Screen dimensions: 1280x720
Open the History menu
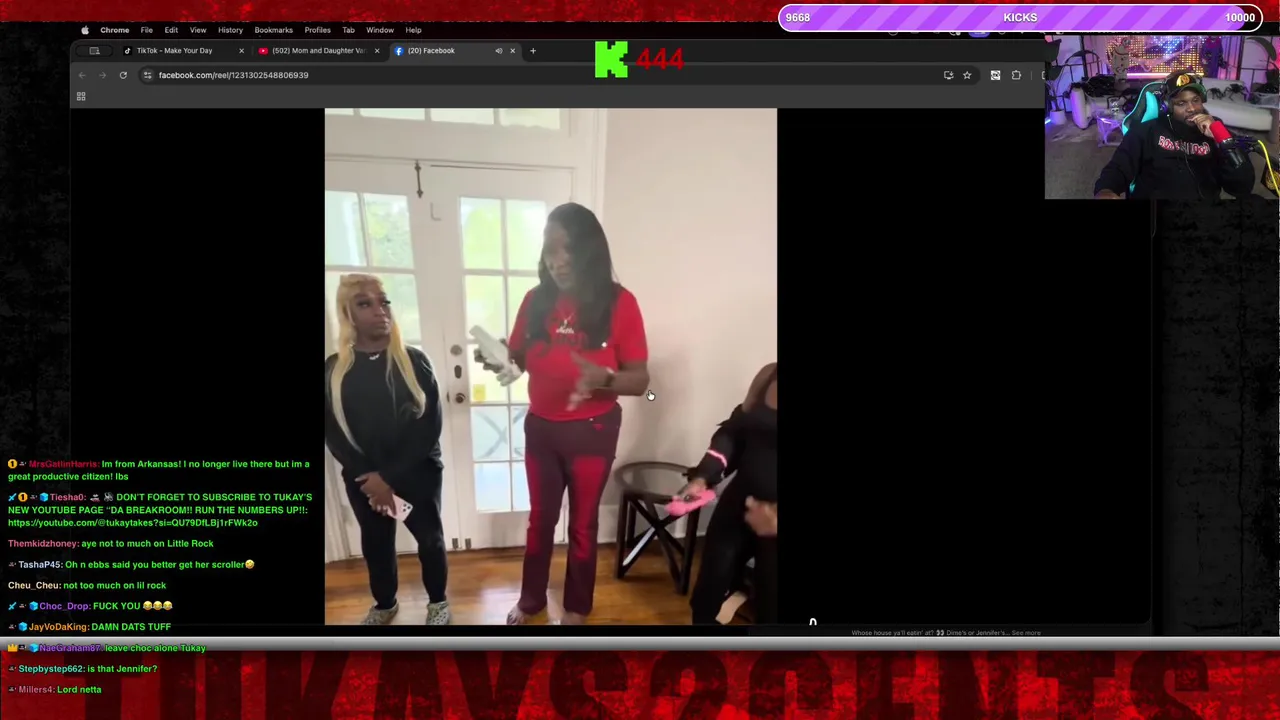pos(230,30)
